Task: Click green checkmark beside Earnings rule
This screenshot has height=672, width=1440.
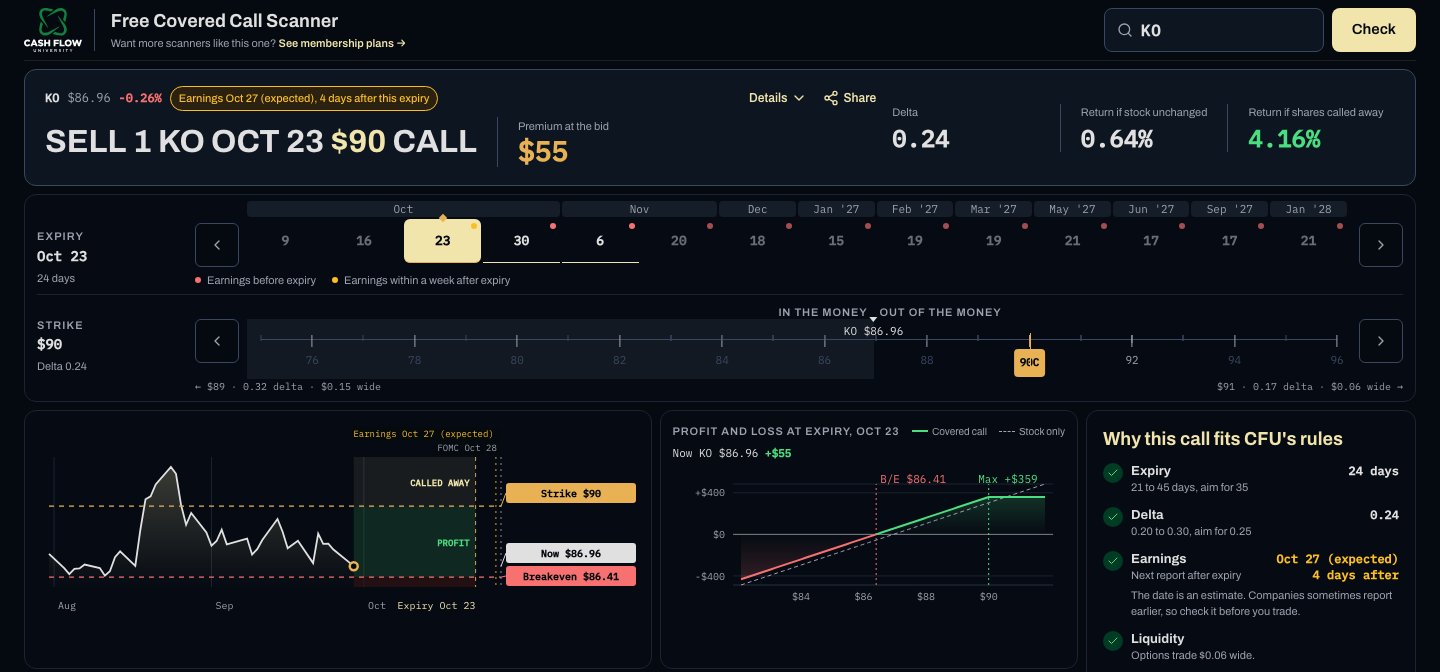Action: [1112, 561]
